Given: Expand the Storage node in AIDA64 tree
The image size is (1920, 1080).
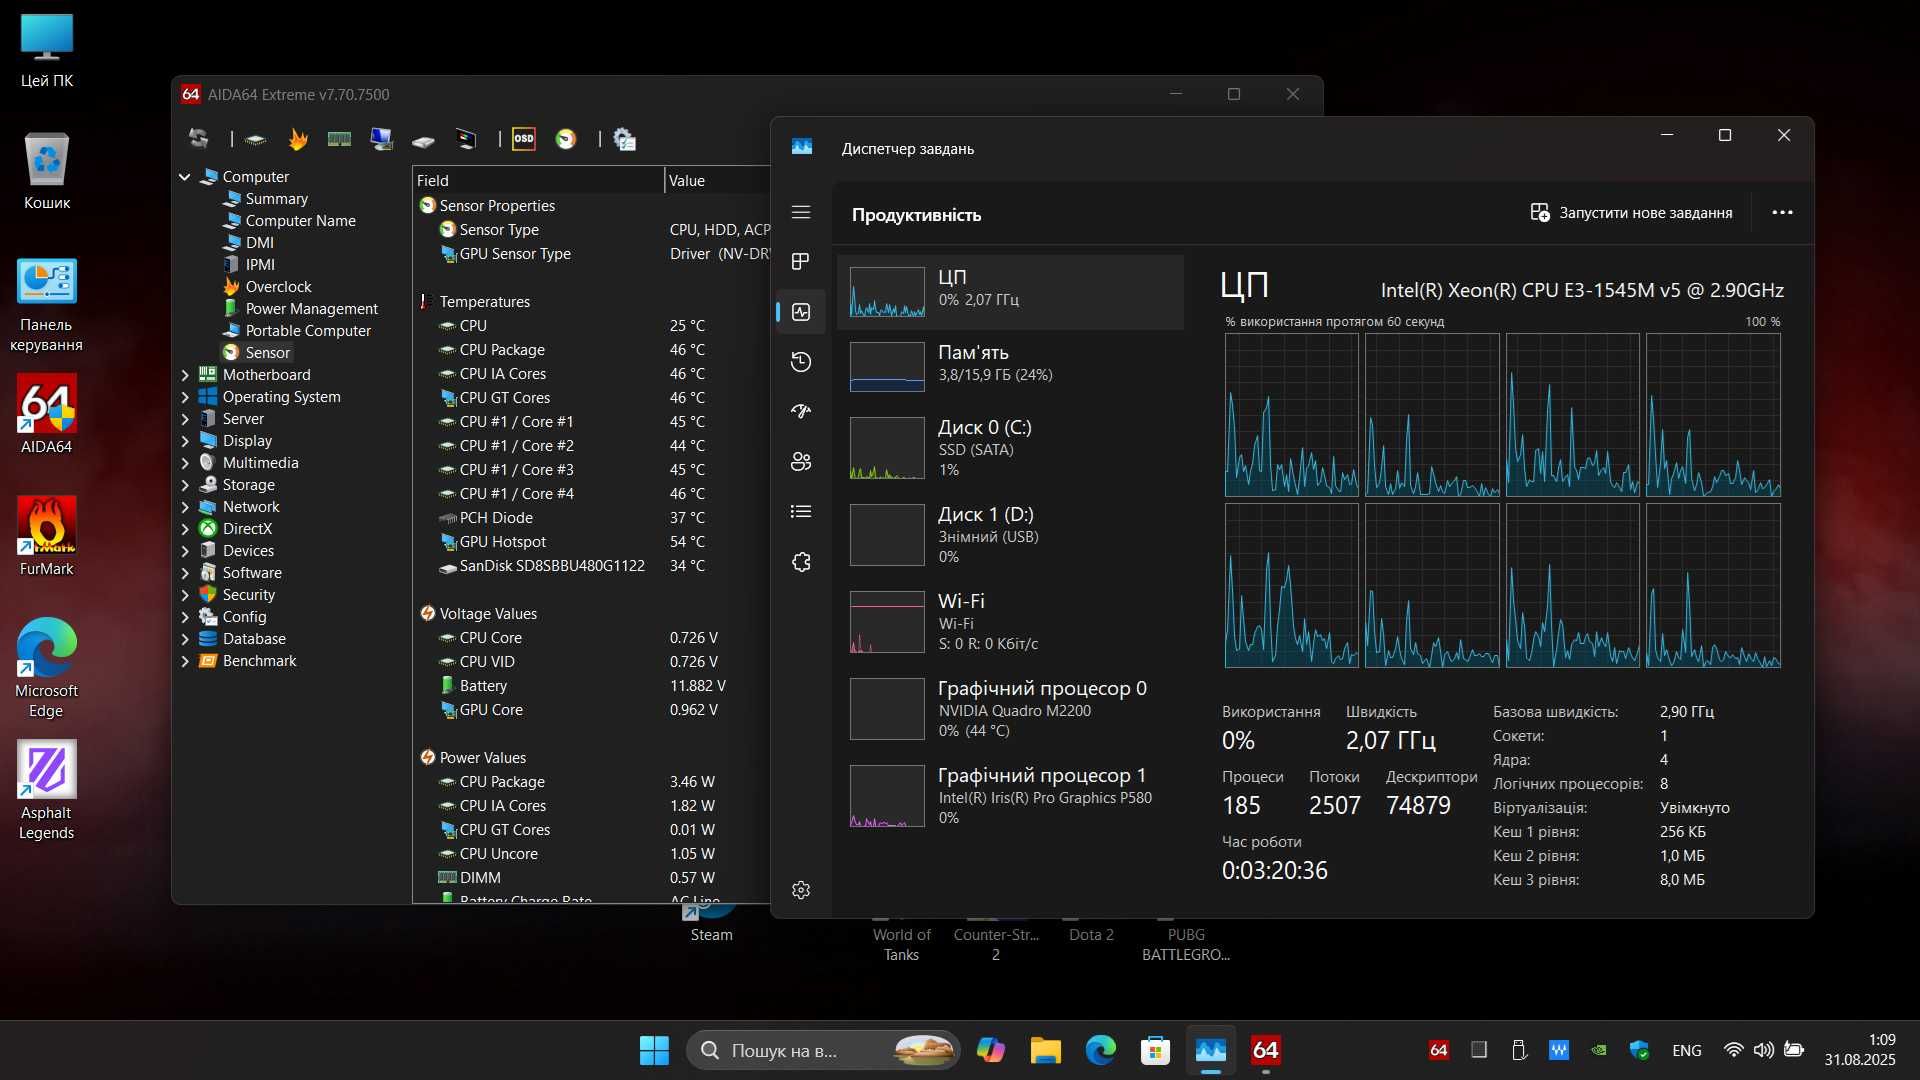Looking at the screenshot, I should click(x=185, y=485).
